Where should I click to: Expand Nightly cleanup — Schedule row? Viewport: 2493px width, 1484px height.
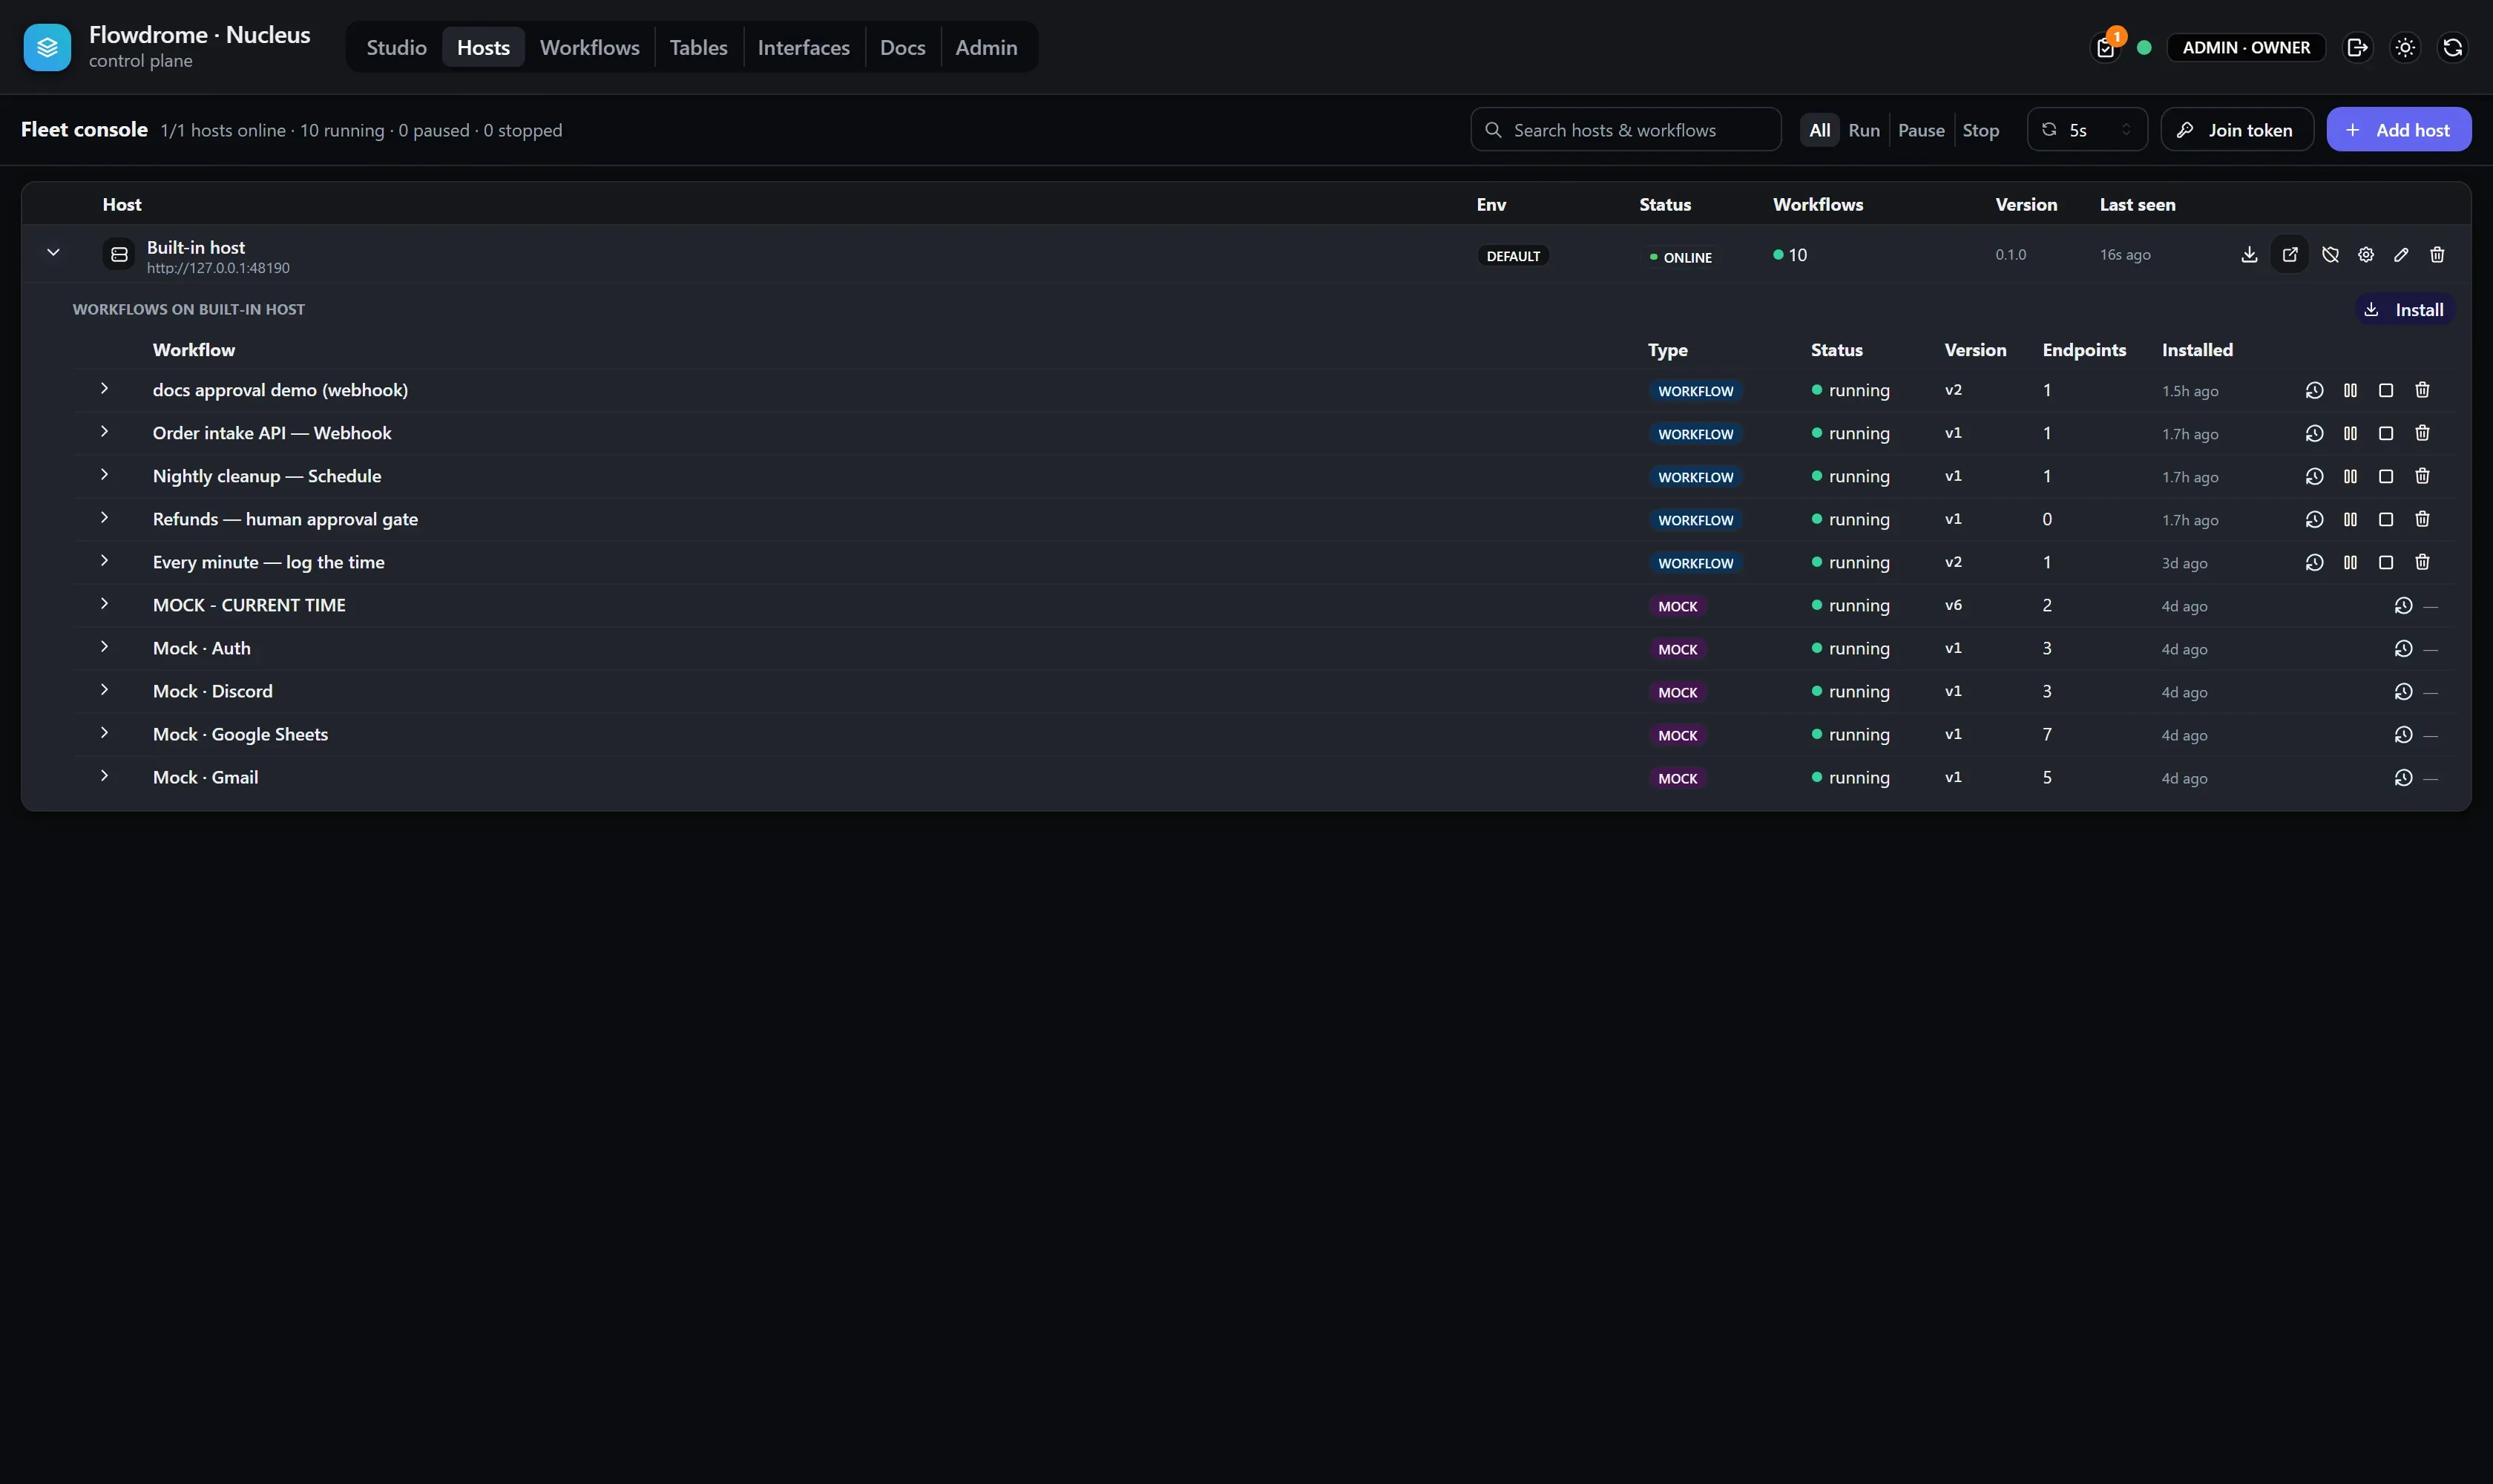(104, 475)
